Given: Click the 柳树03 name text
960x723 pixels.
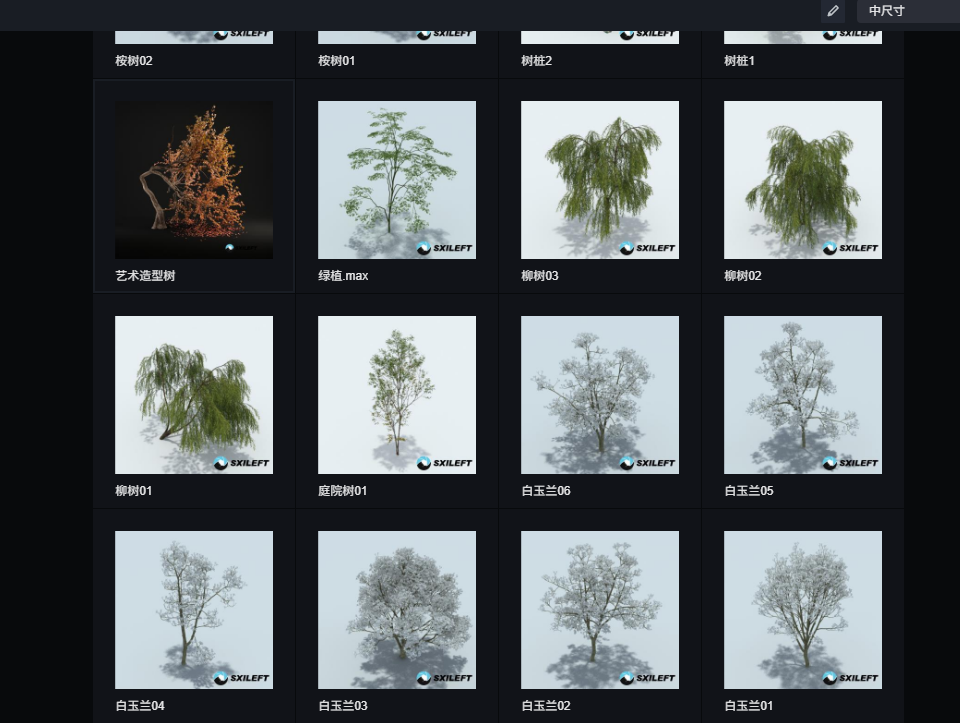Looking at the screenshot, I should 539,275.
